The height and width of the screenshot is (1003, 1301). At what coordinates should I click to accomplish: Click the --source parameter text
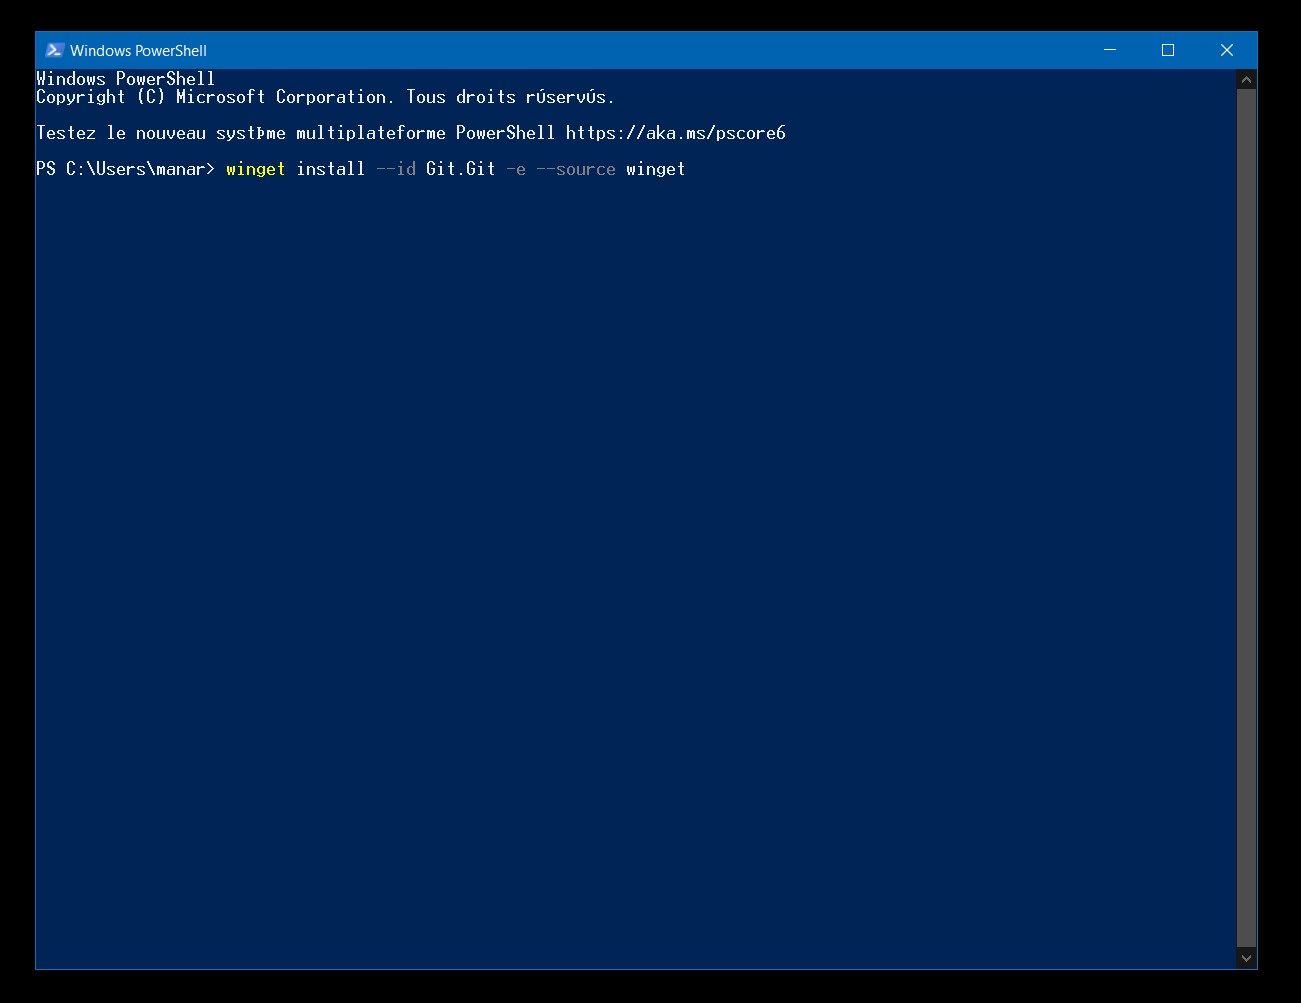(576, 169)
